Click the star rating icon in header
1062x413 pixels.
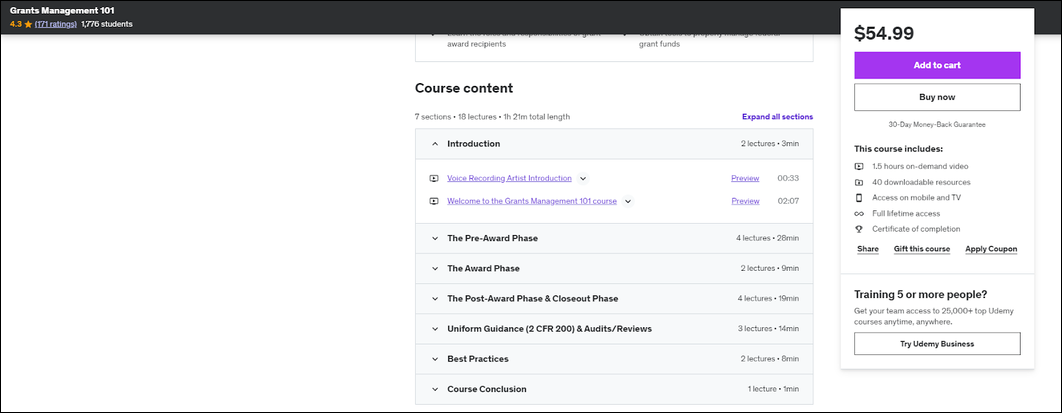coord(28,24)
